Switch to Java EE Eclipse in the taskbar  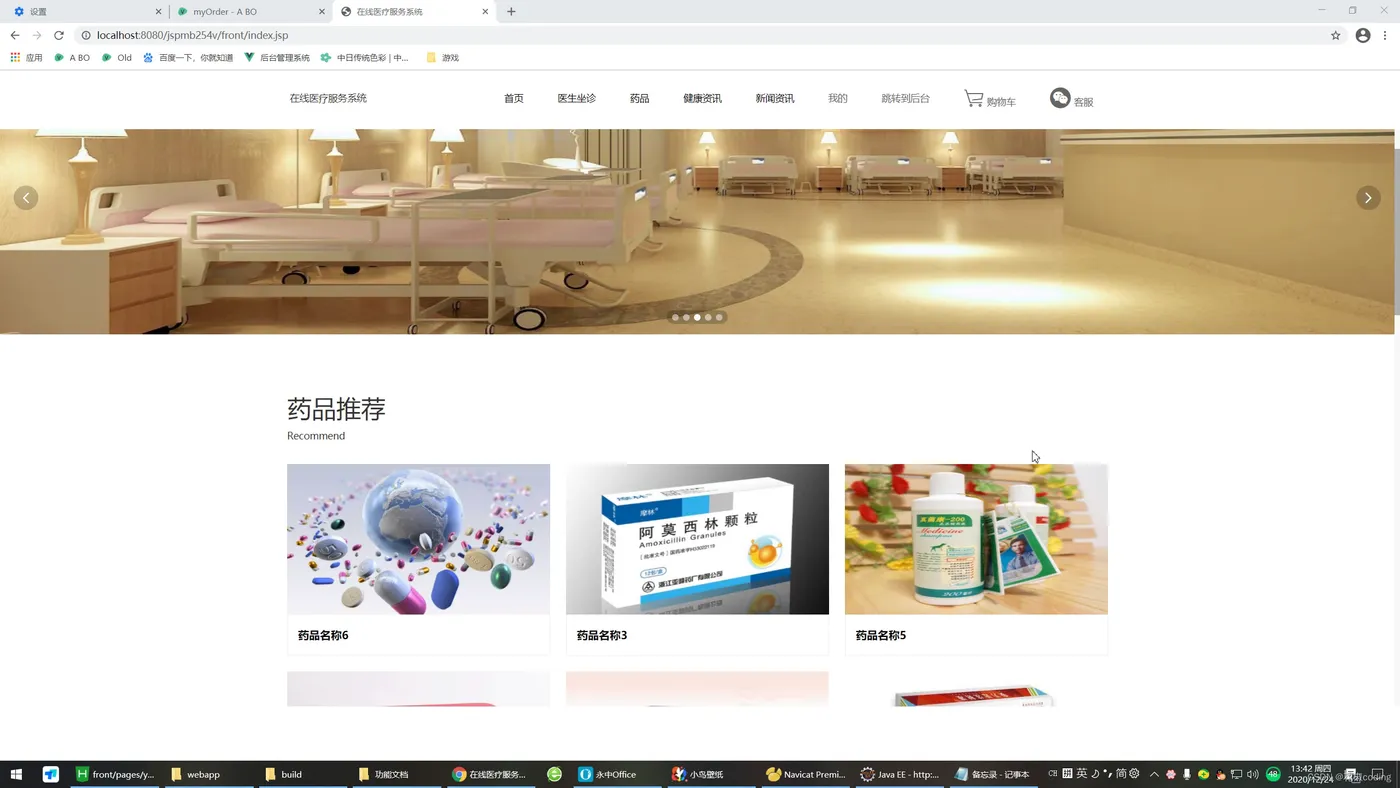[x=900, y=774]
